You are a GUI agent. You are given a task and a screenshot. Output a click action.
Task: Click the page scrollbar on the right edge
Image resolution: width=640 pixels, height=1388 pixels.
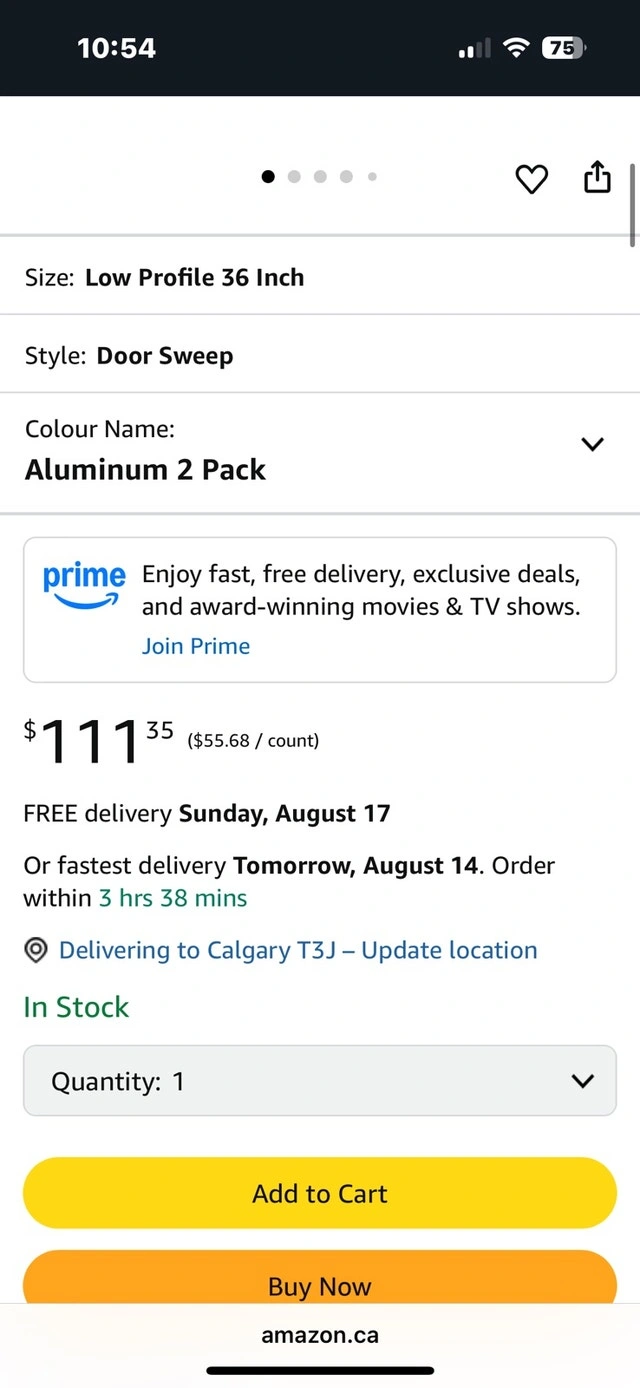[633, 205]
